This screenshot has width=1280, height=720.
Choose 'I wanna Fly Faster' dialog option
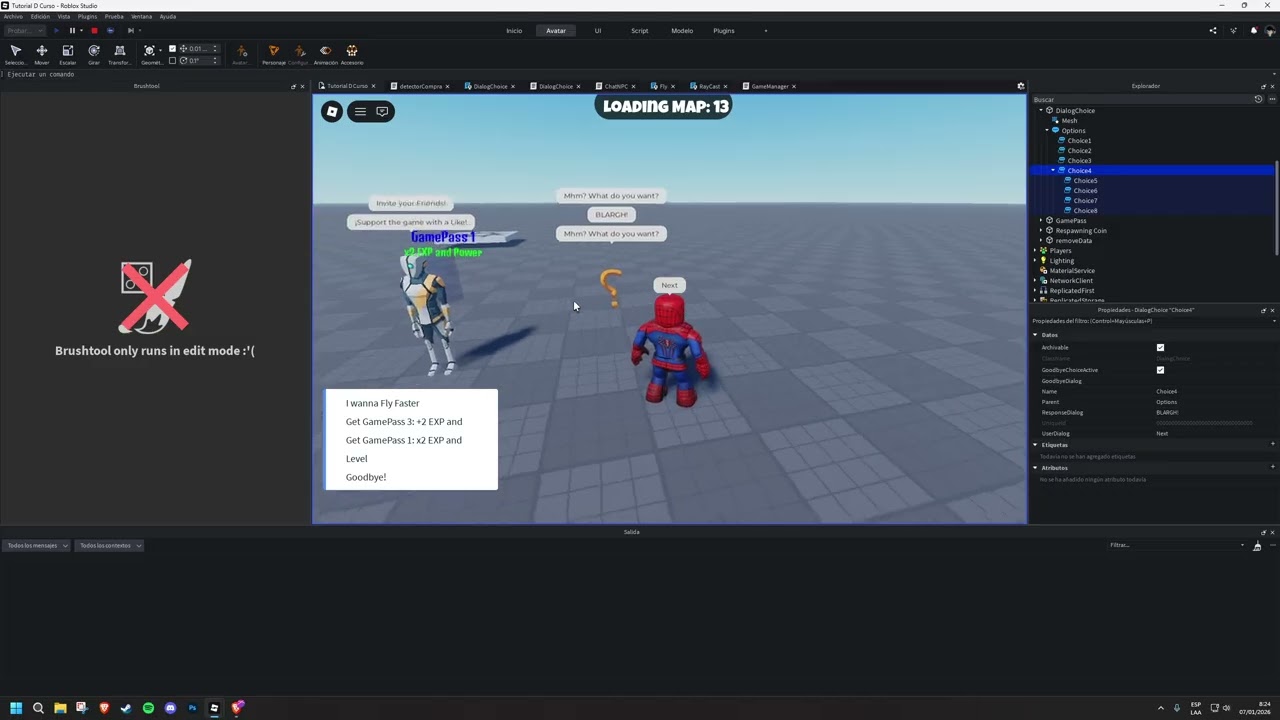(x=383, y=403)
